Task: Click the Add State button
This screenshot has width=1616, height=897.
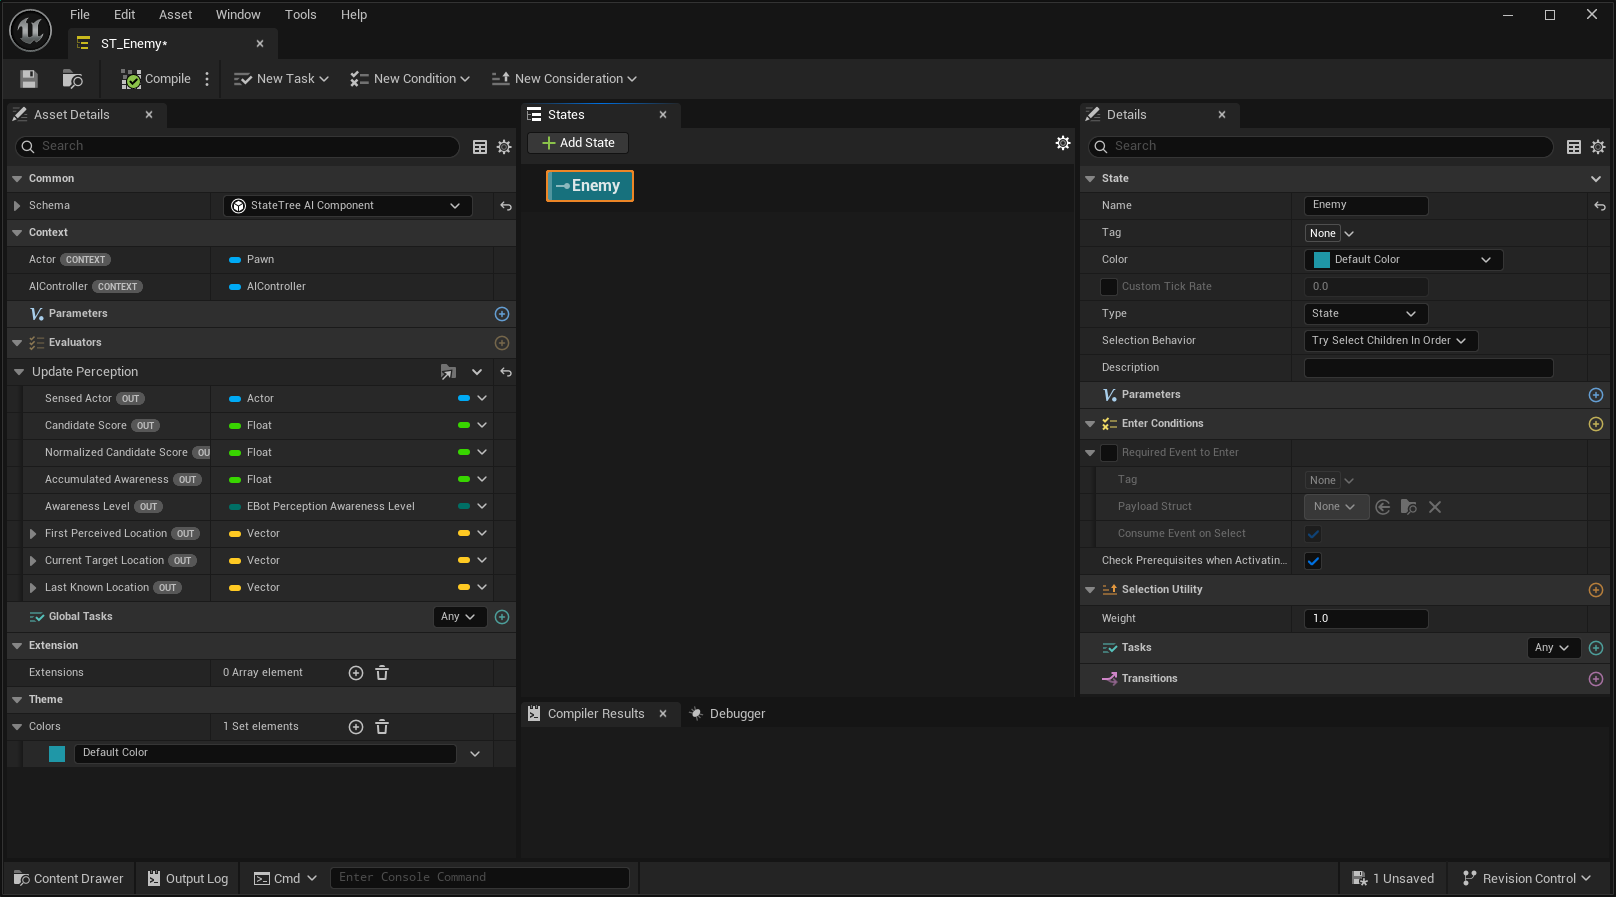Action: pyautogui.click(x=578, y=143)
